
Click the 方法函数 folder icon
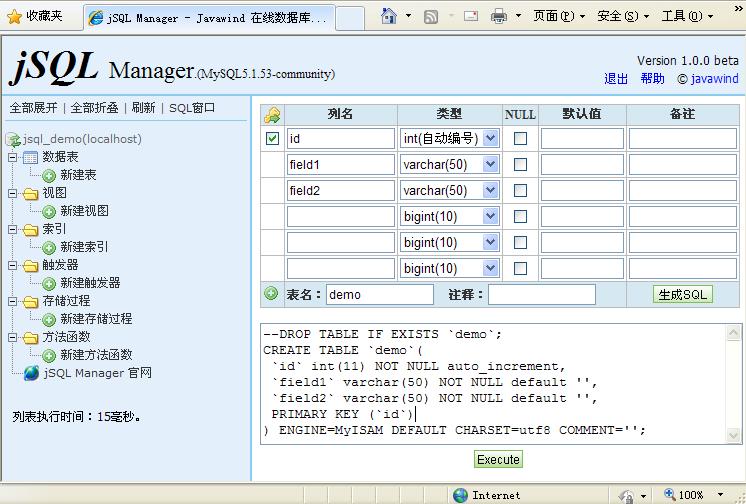tap(30, 337)
